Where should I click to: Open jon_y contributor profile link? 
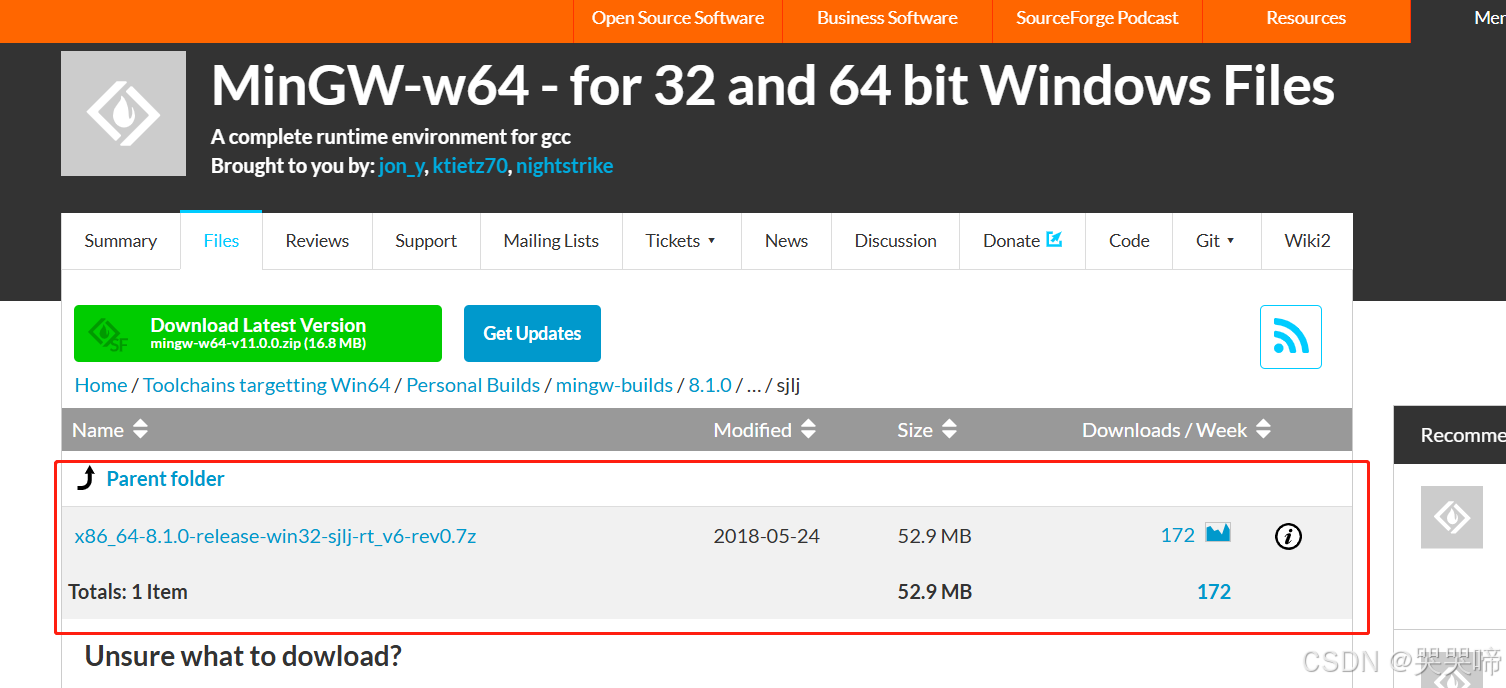pyautogui.click(x=401, y=166)
